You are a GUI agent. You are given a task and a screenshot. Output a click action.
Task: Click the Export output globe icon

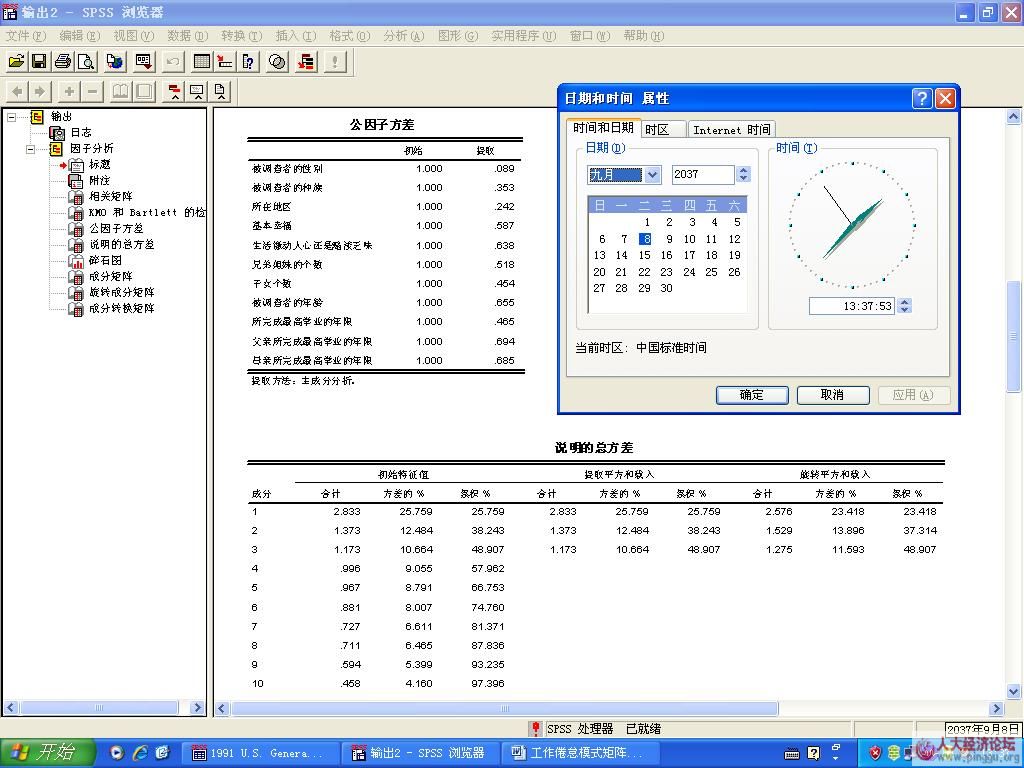[x=115, y=62]
